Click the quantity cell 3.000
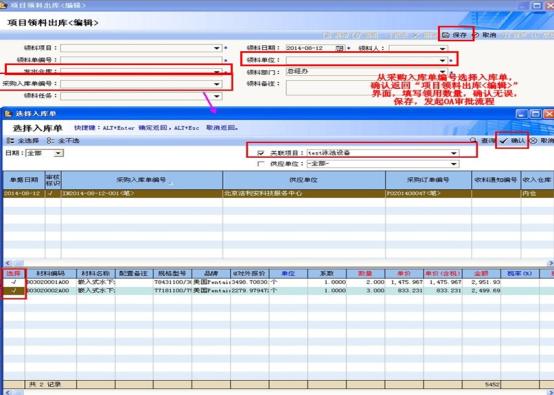554x395 pixels. coord(365,290)
